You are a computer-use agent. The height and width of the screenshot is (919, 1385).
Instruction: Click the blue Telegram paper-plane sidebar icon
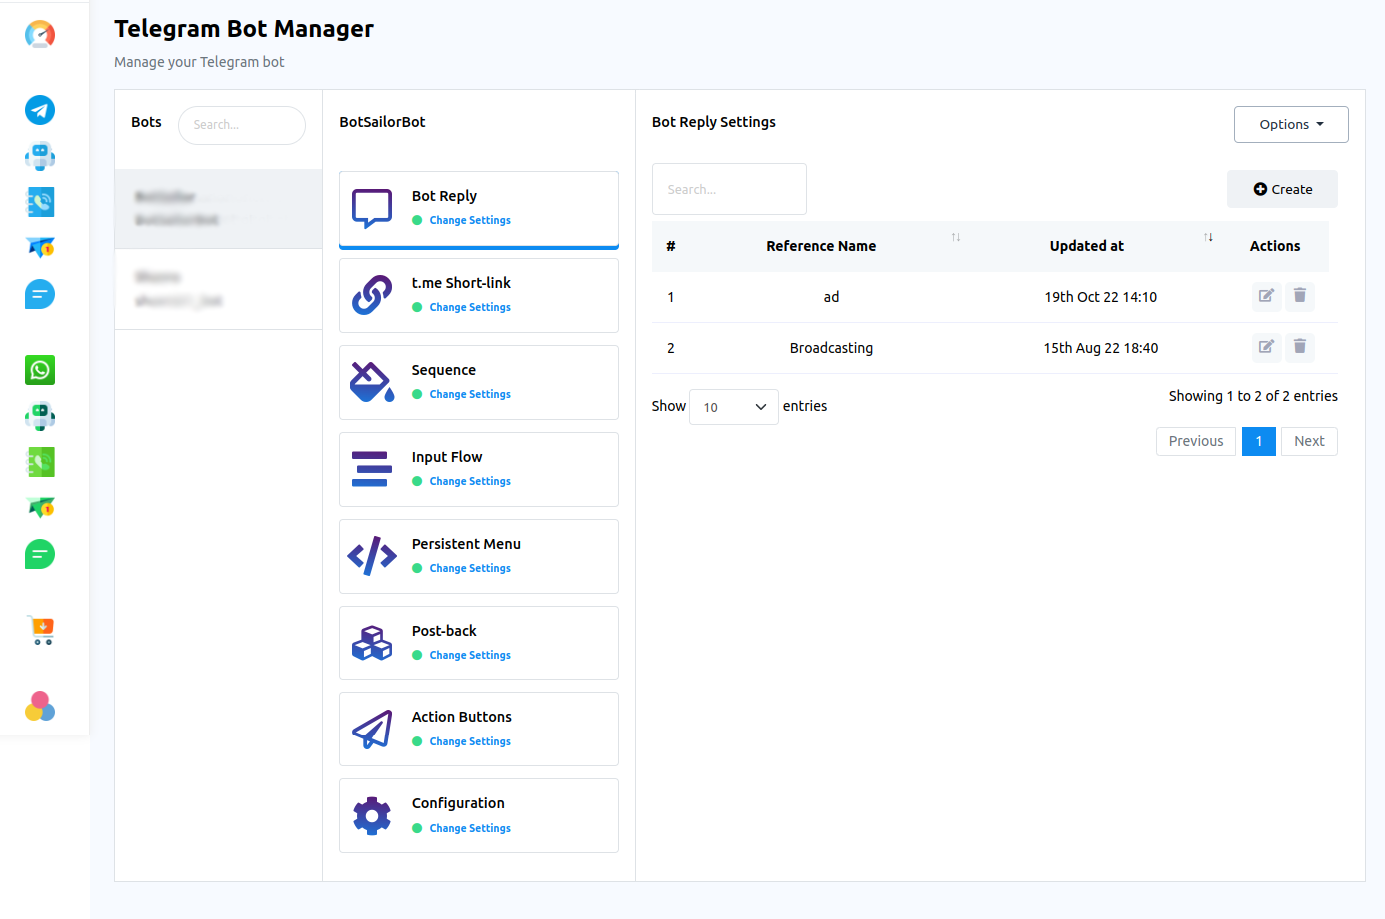(x=40, y=110)
